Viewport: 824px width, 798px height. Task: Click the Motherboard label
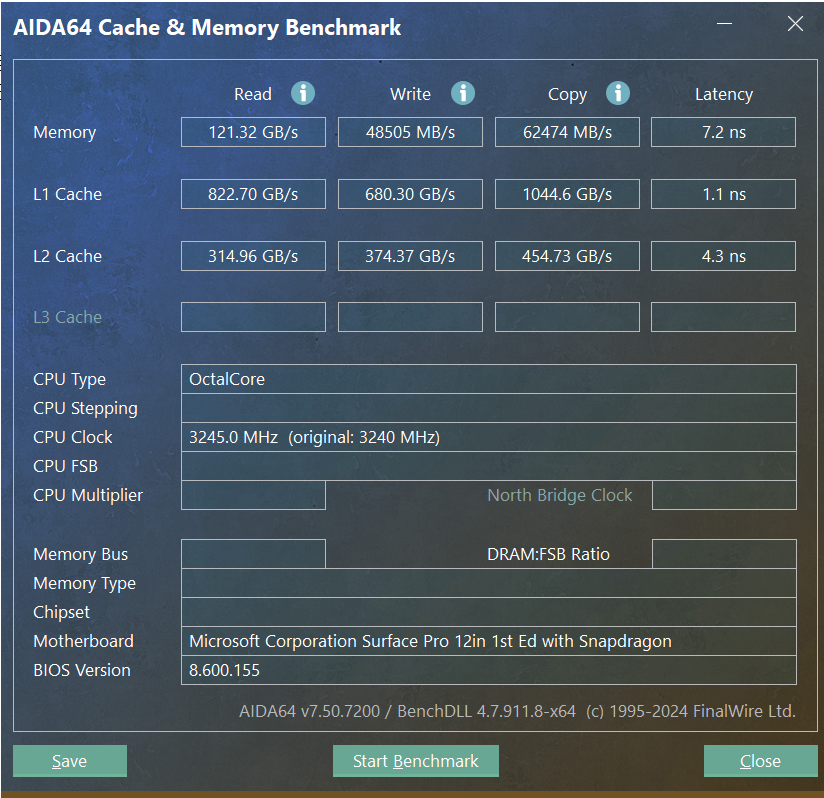pyautogui.click(x=83, y=641)
